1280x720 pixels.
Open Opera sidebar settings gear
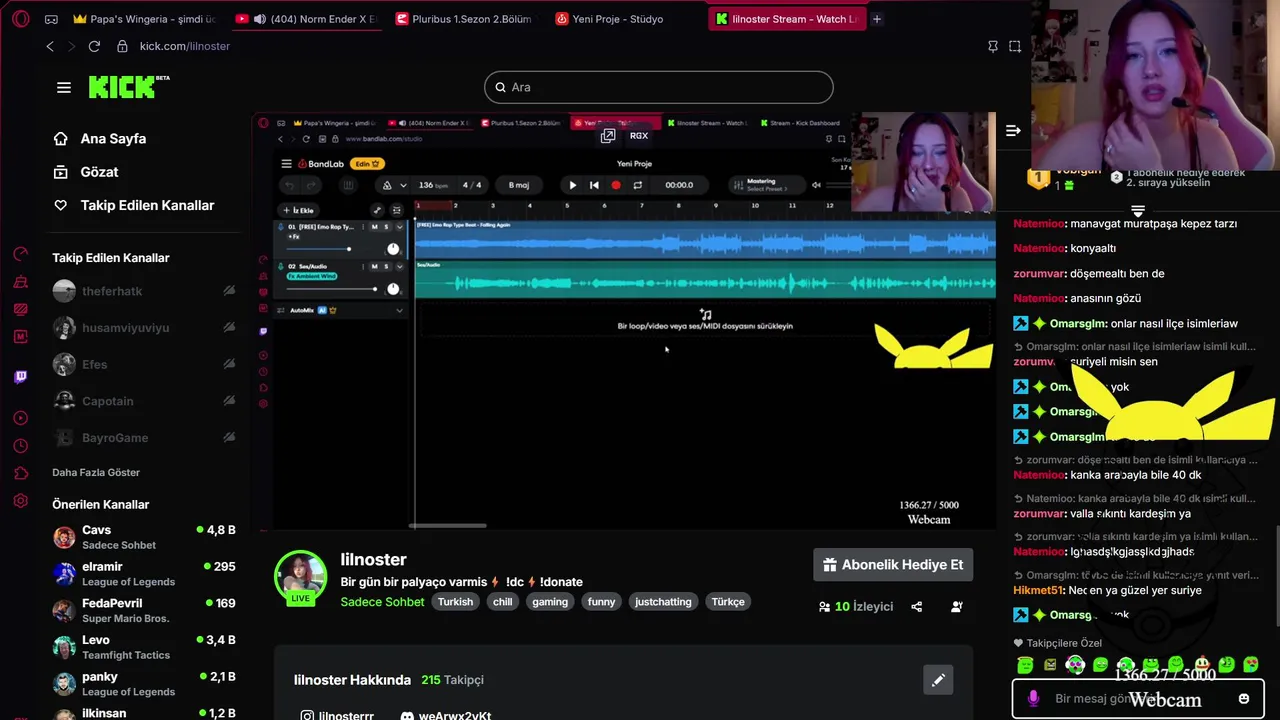(21, 501)
